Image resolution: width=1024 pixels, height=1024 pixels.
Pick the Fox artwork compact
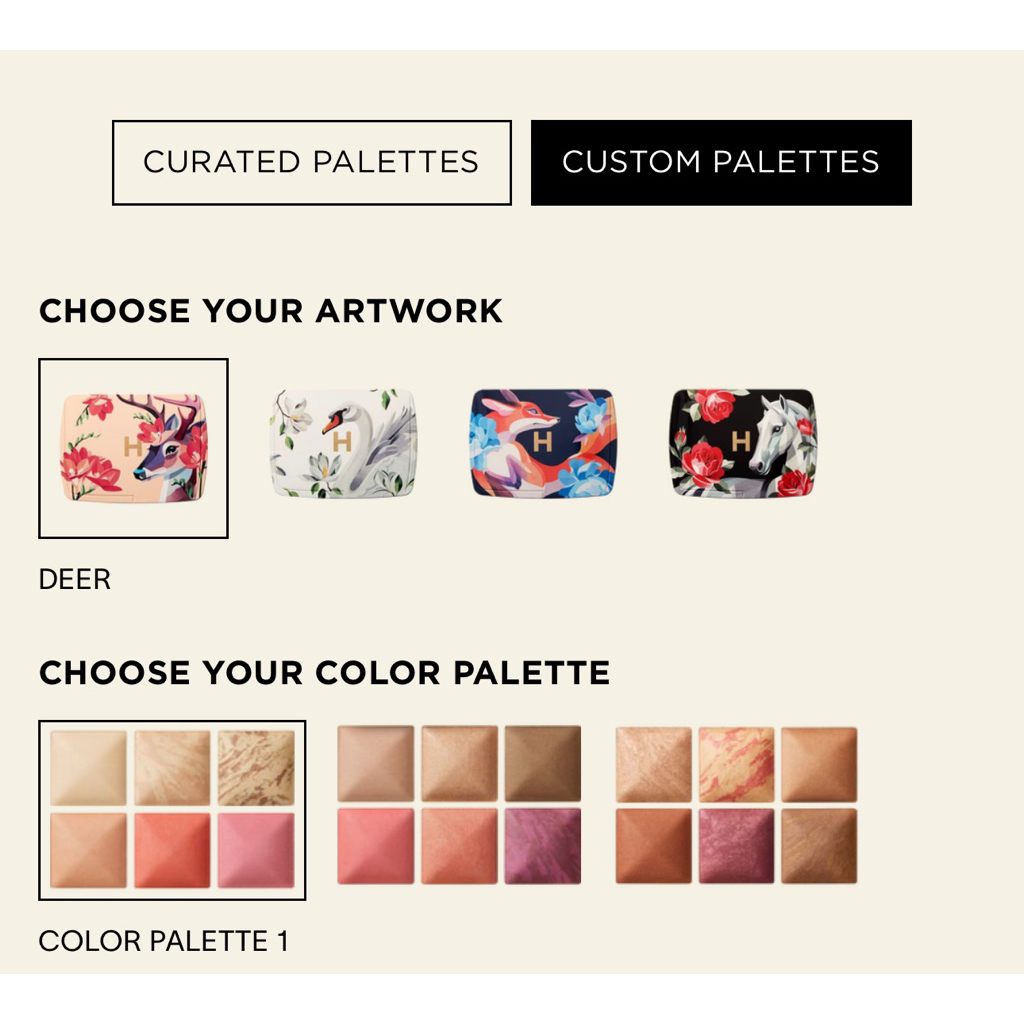pyautogui.click(x=543, y=443)
